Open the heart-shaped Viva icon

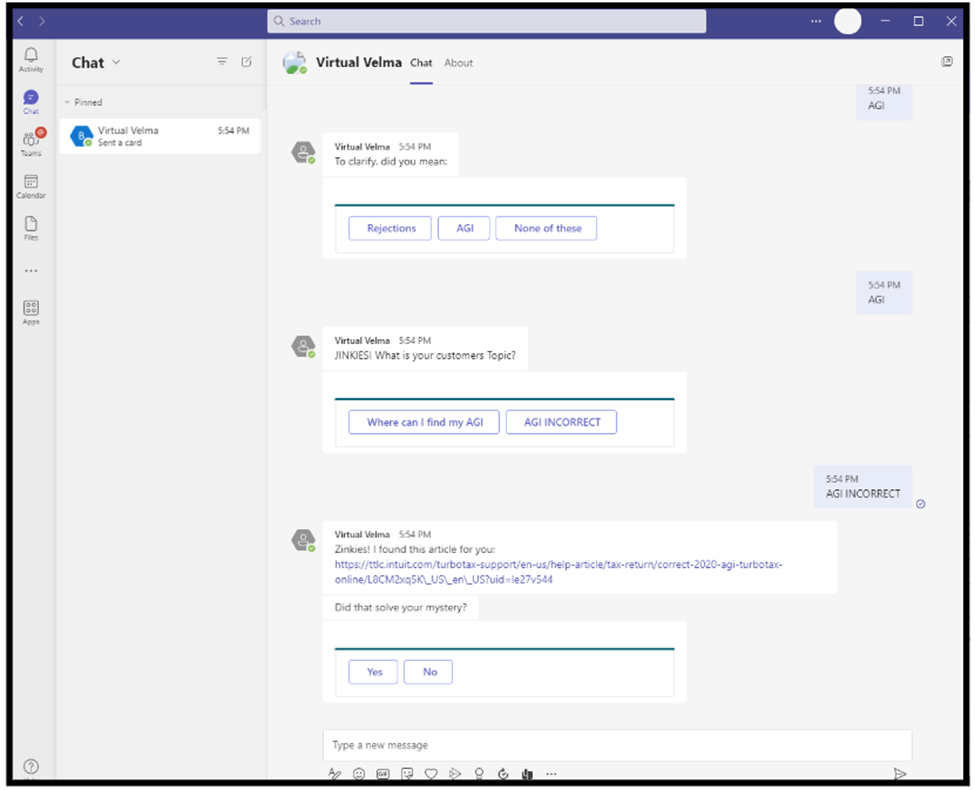431,774
